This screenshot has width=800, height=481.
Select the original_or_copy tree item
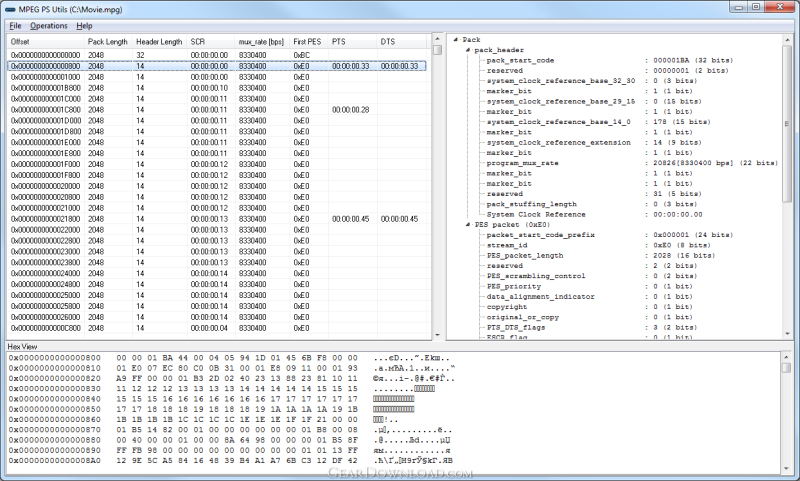[x=523, y=317]
